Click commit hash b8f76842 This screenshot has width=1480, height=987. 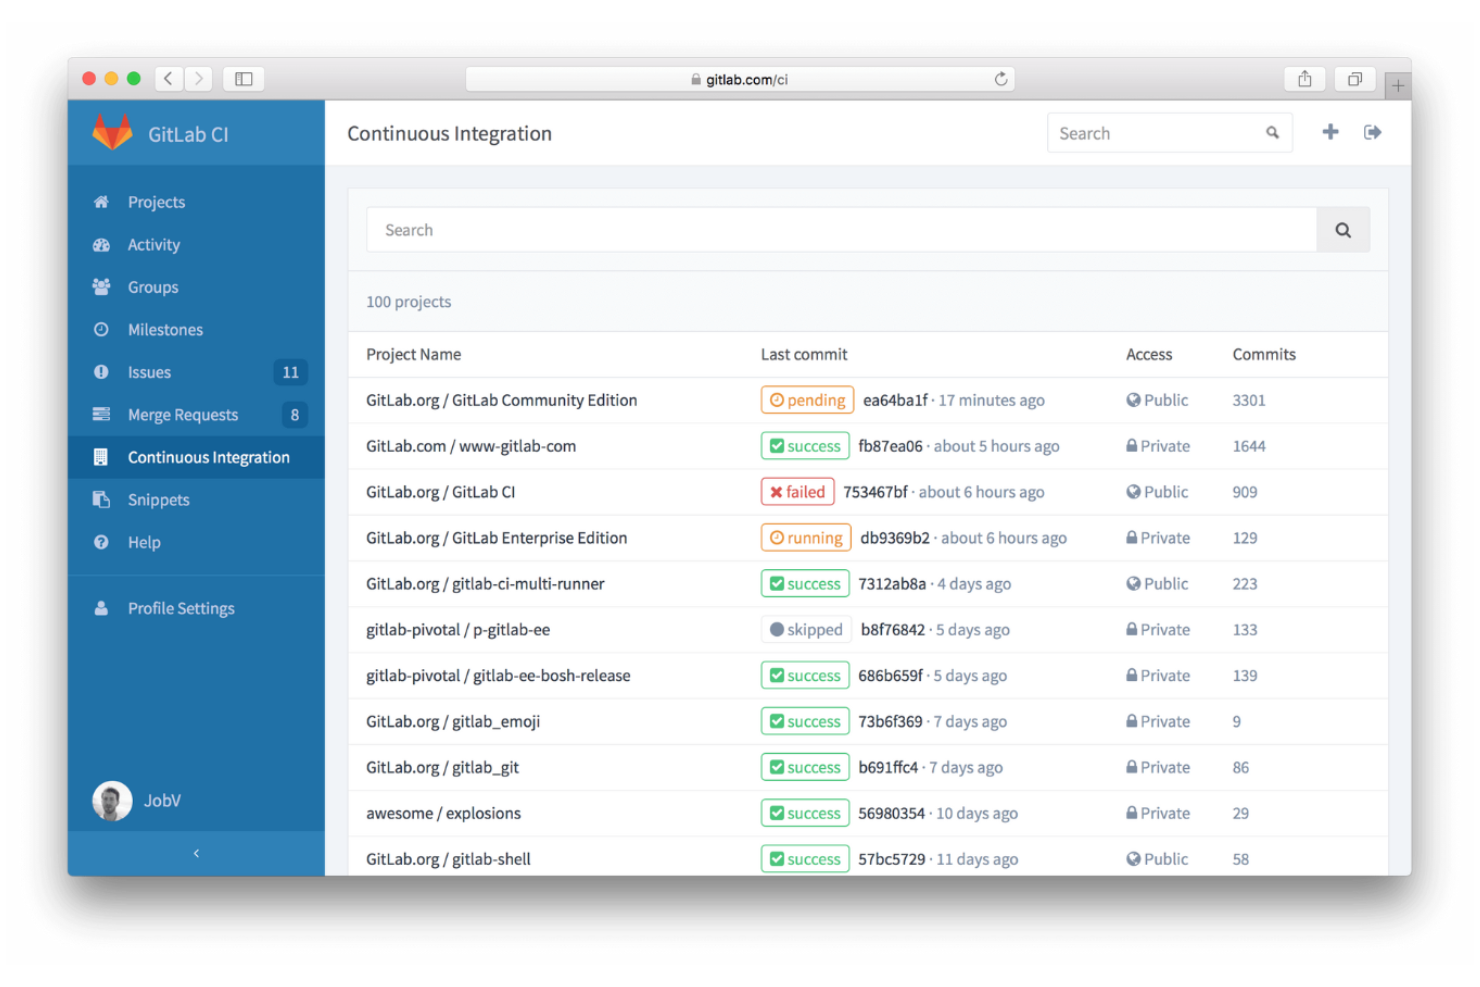(893, 630)
